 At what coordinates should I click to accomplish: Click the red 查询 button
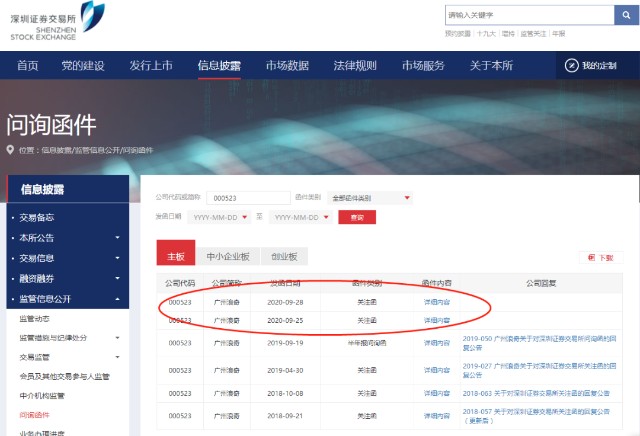click(356, 217)
